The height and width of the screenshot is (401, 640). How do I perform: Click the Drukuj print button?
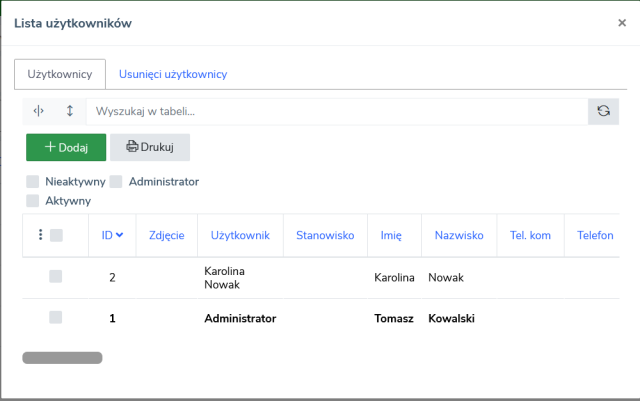click(150, 147)
